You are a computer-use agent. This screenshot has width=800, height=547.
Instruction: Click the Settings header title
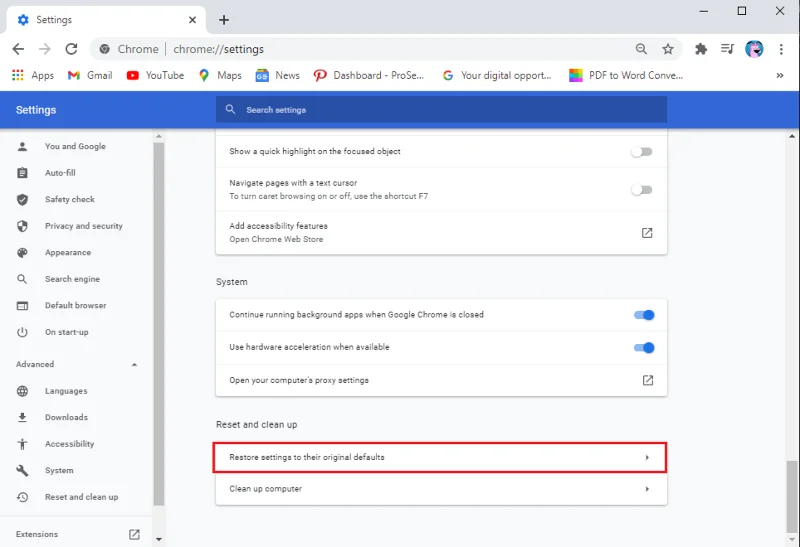tap(36, 110)
